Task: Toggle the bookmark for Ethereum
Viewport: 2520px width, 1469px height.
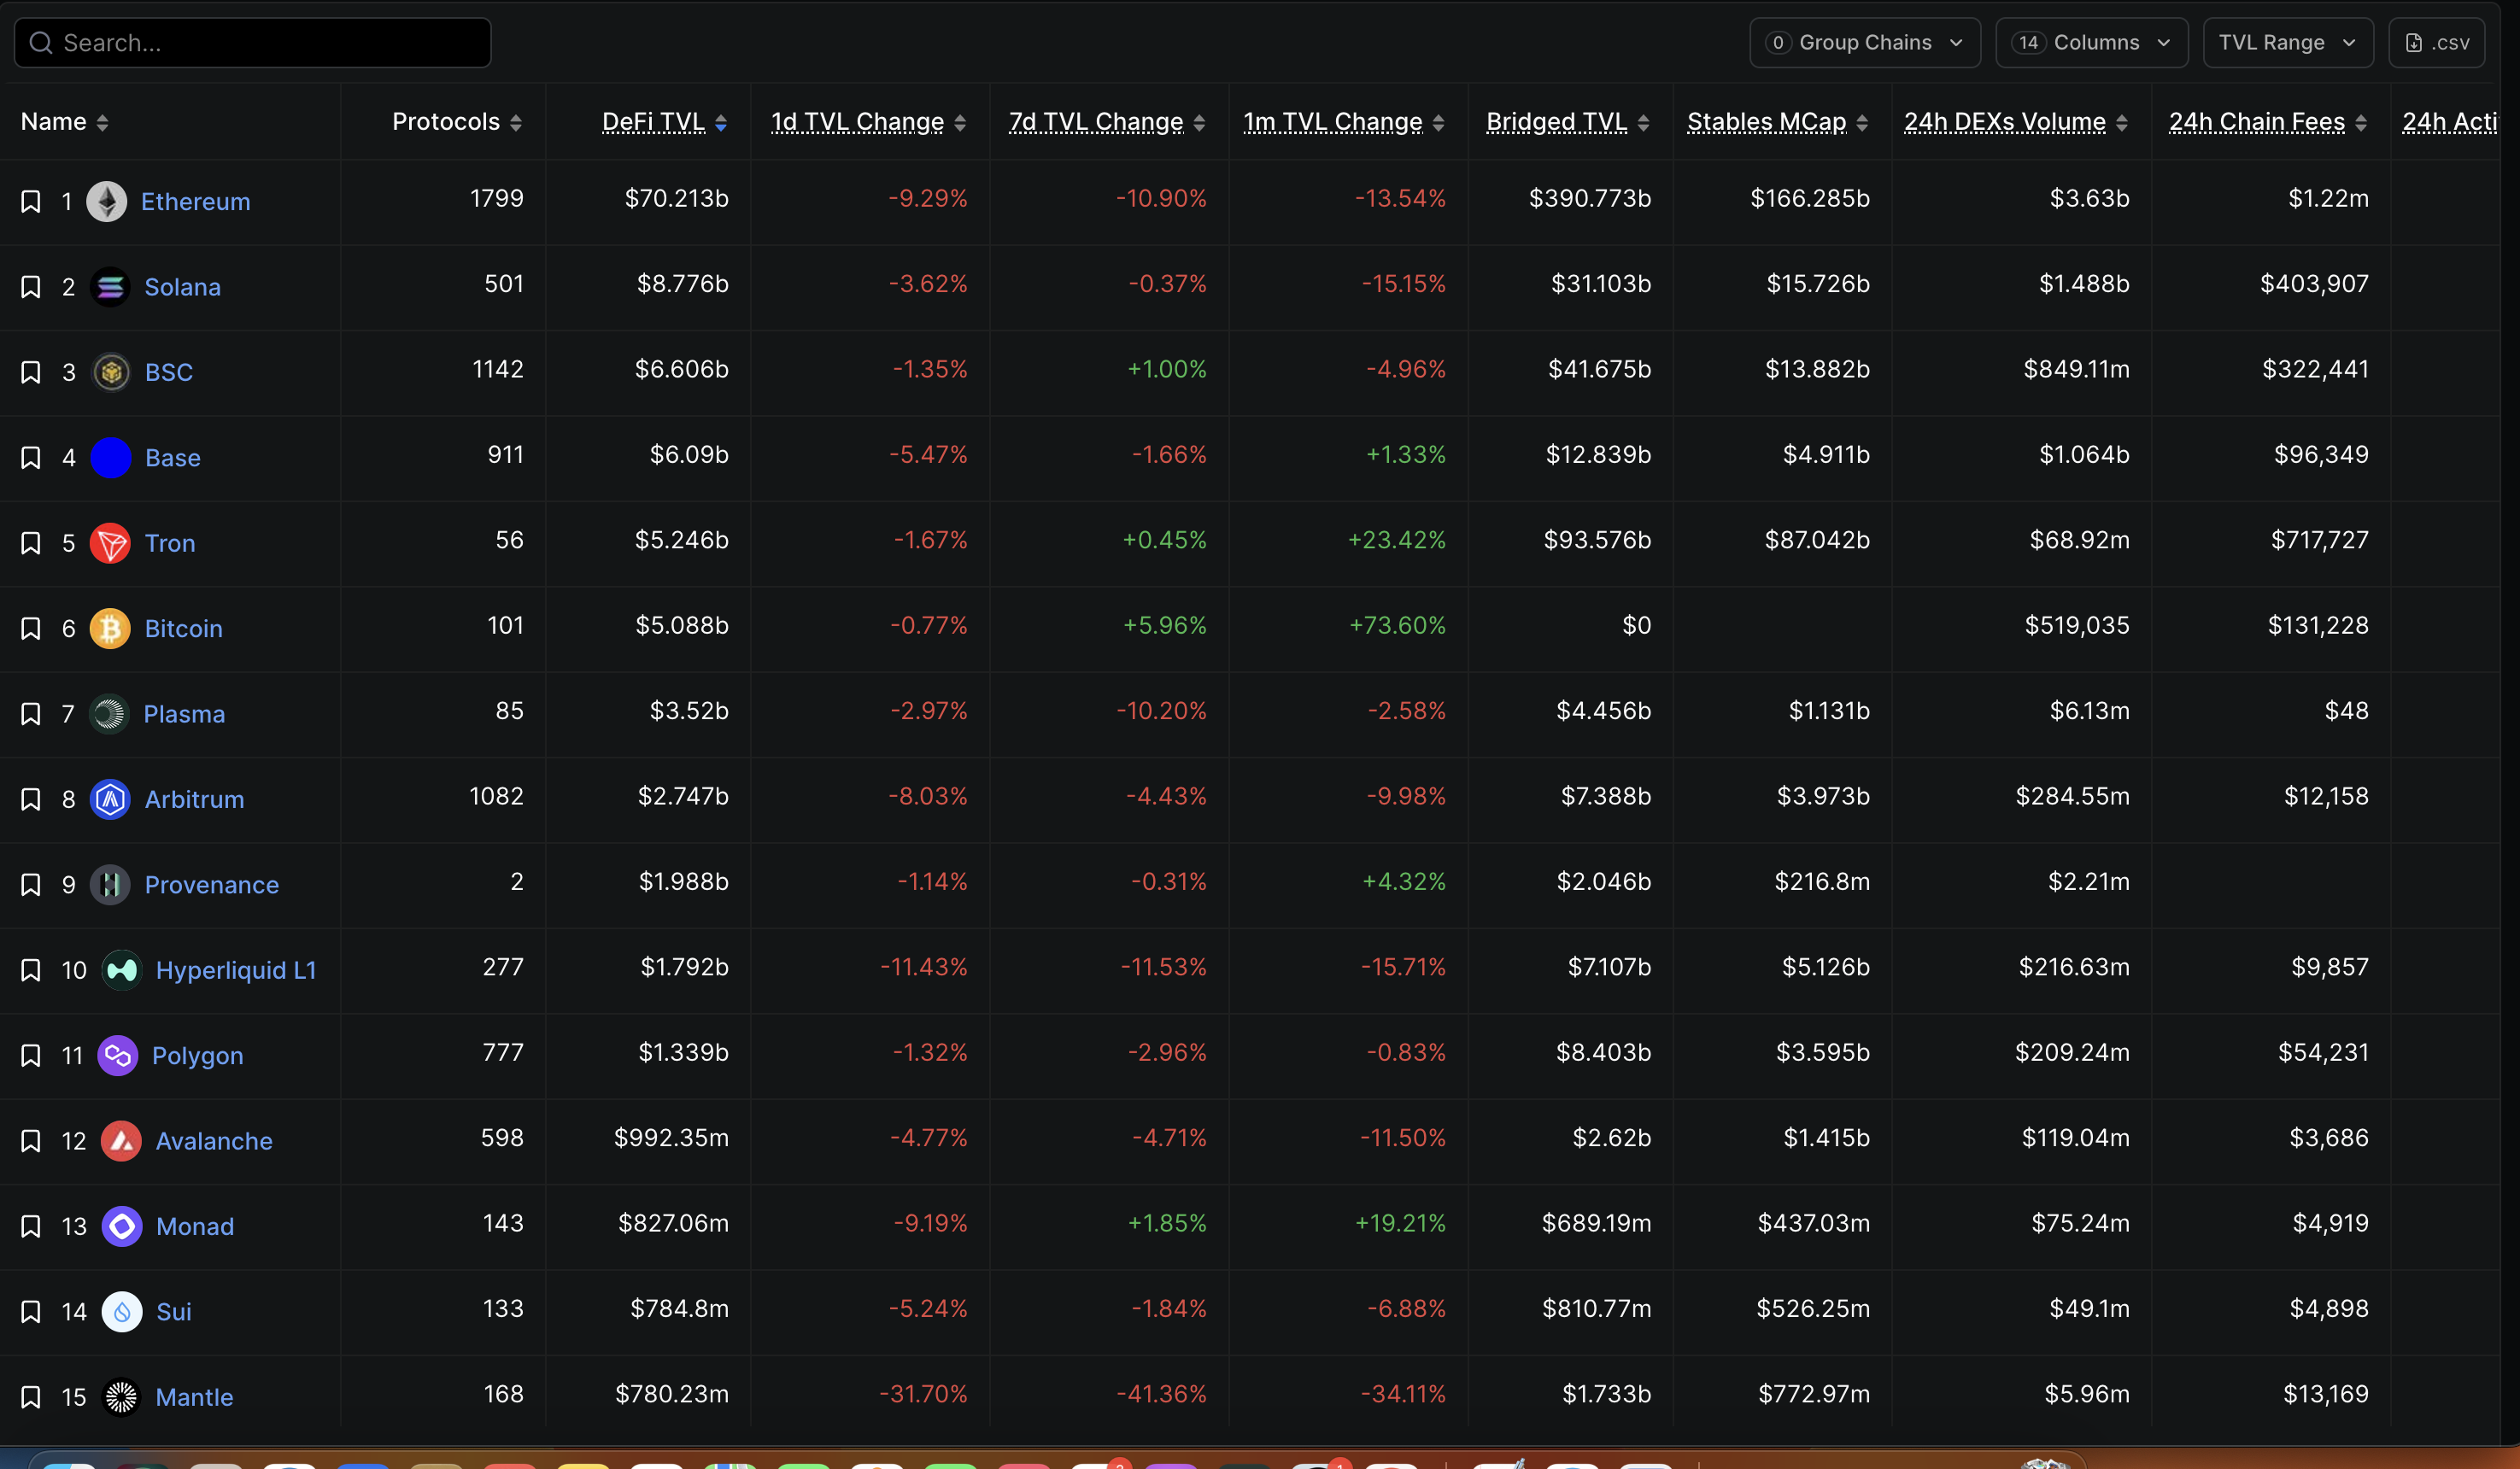Action: click(x=30, y=201)
